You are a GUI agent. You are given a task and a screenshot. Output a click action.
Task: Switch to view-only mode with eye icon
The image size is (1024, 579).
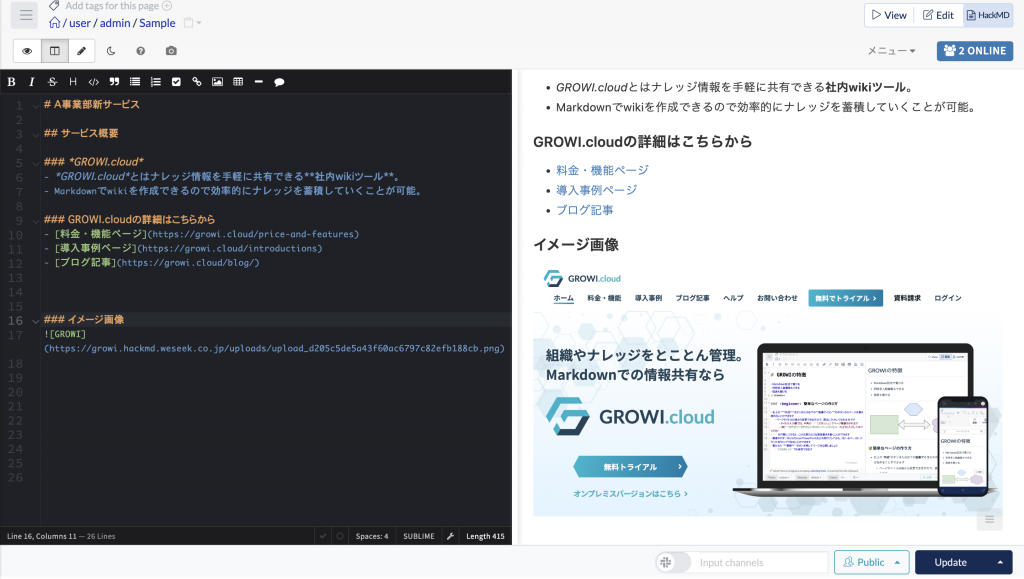[x=27, y=51]
